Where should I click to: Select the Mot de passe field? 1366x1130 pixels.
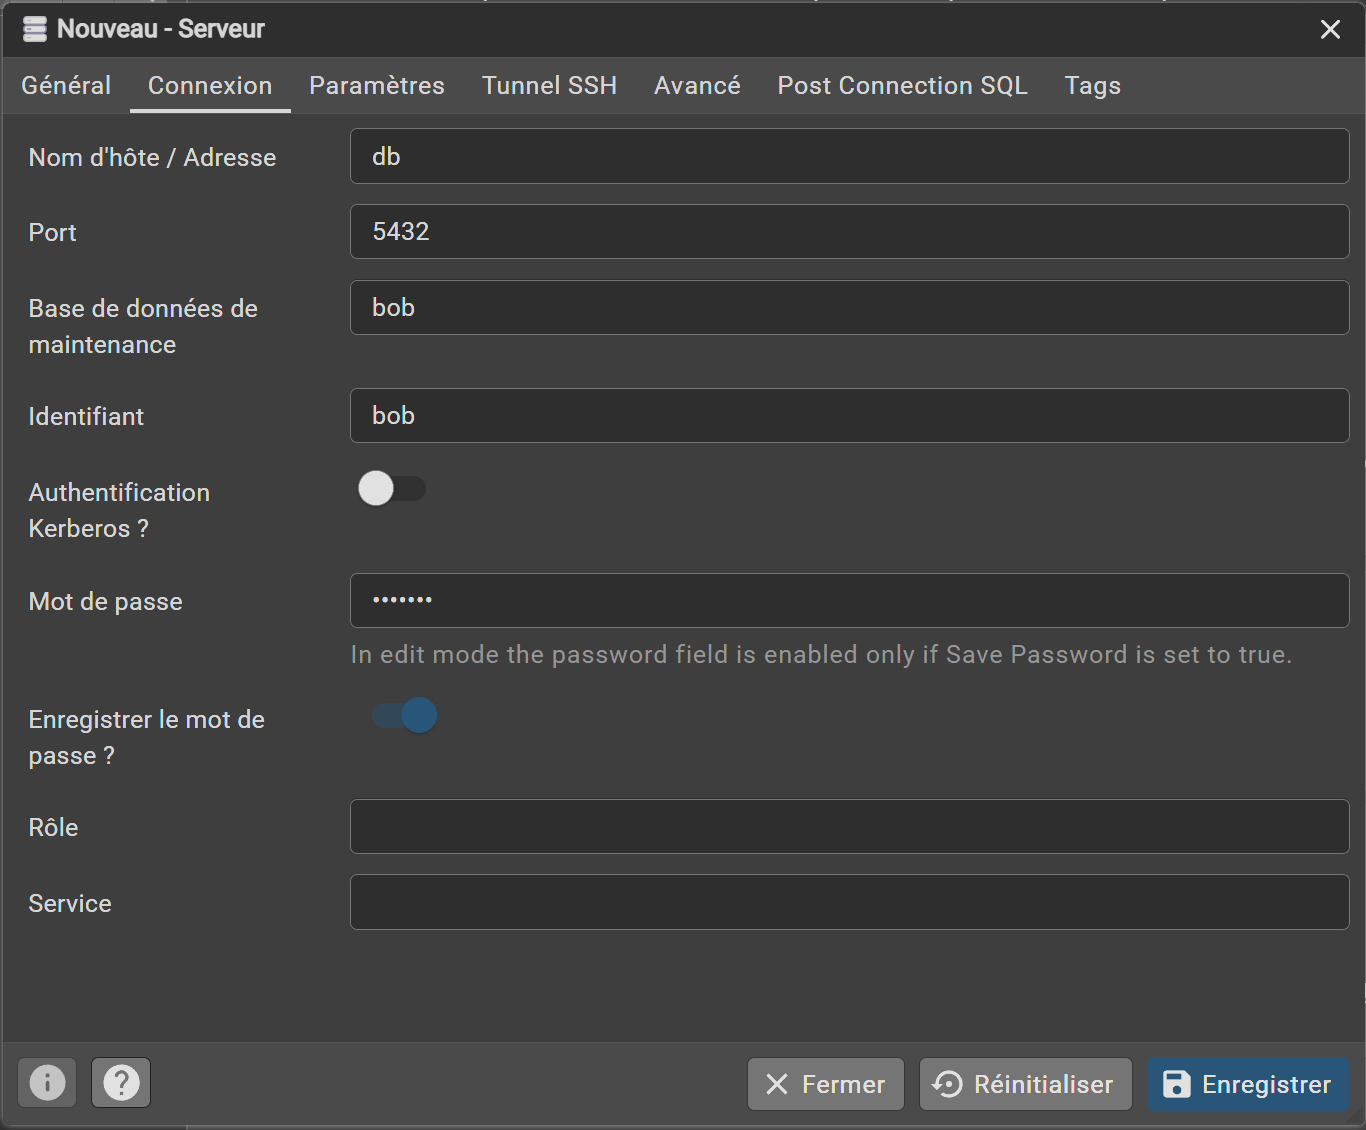849,600
